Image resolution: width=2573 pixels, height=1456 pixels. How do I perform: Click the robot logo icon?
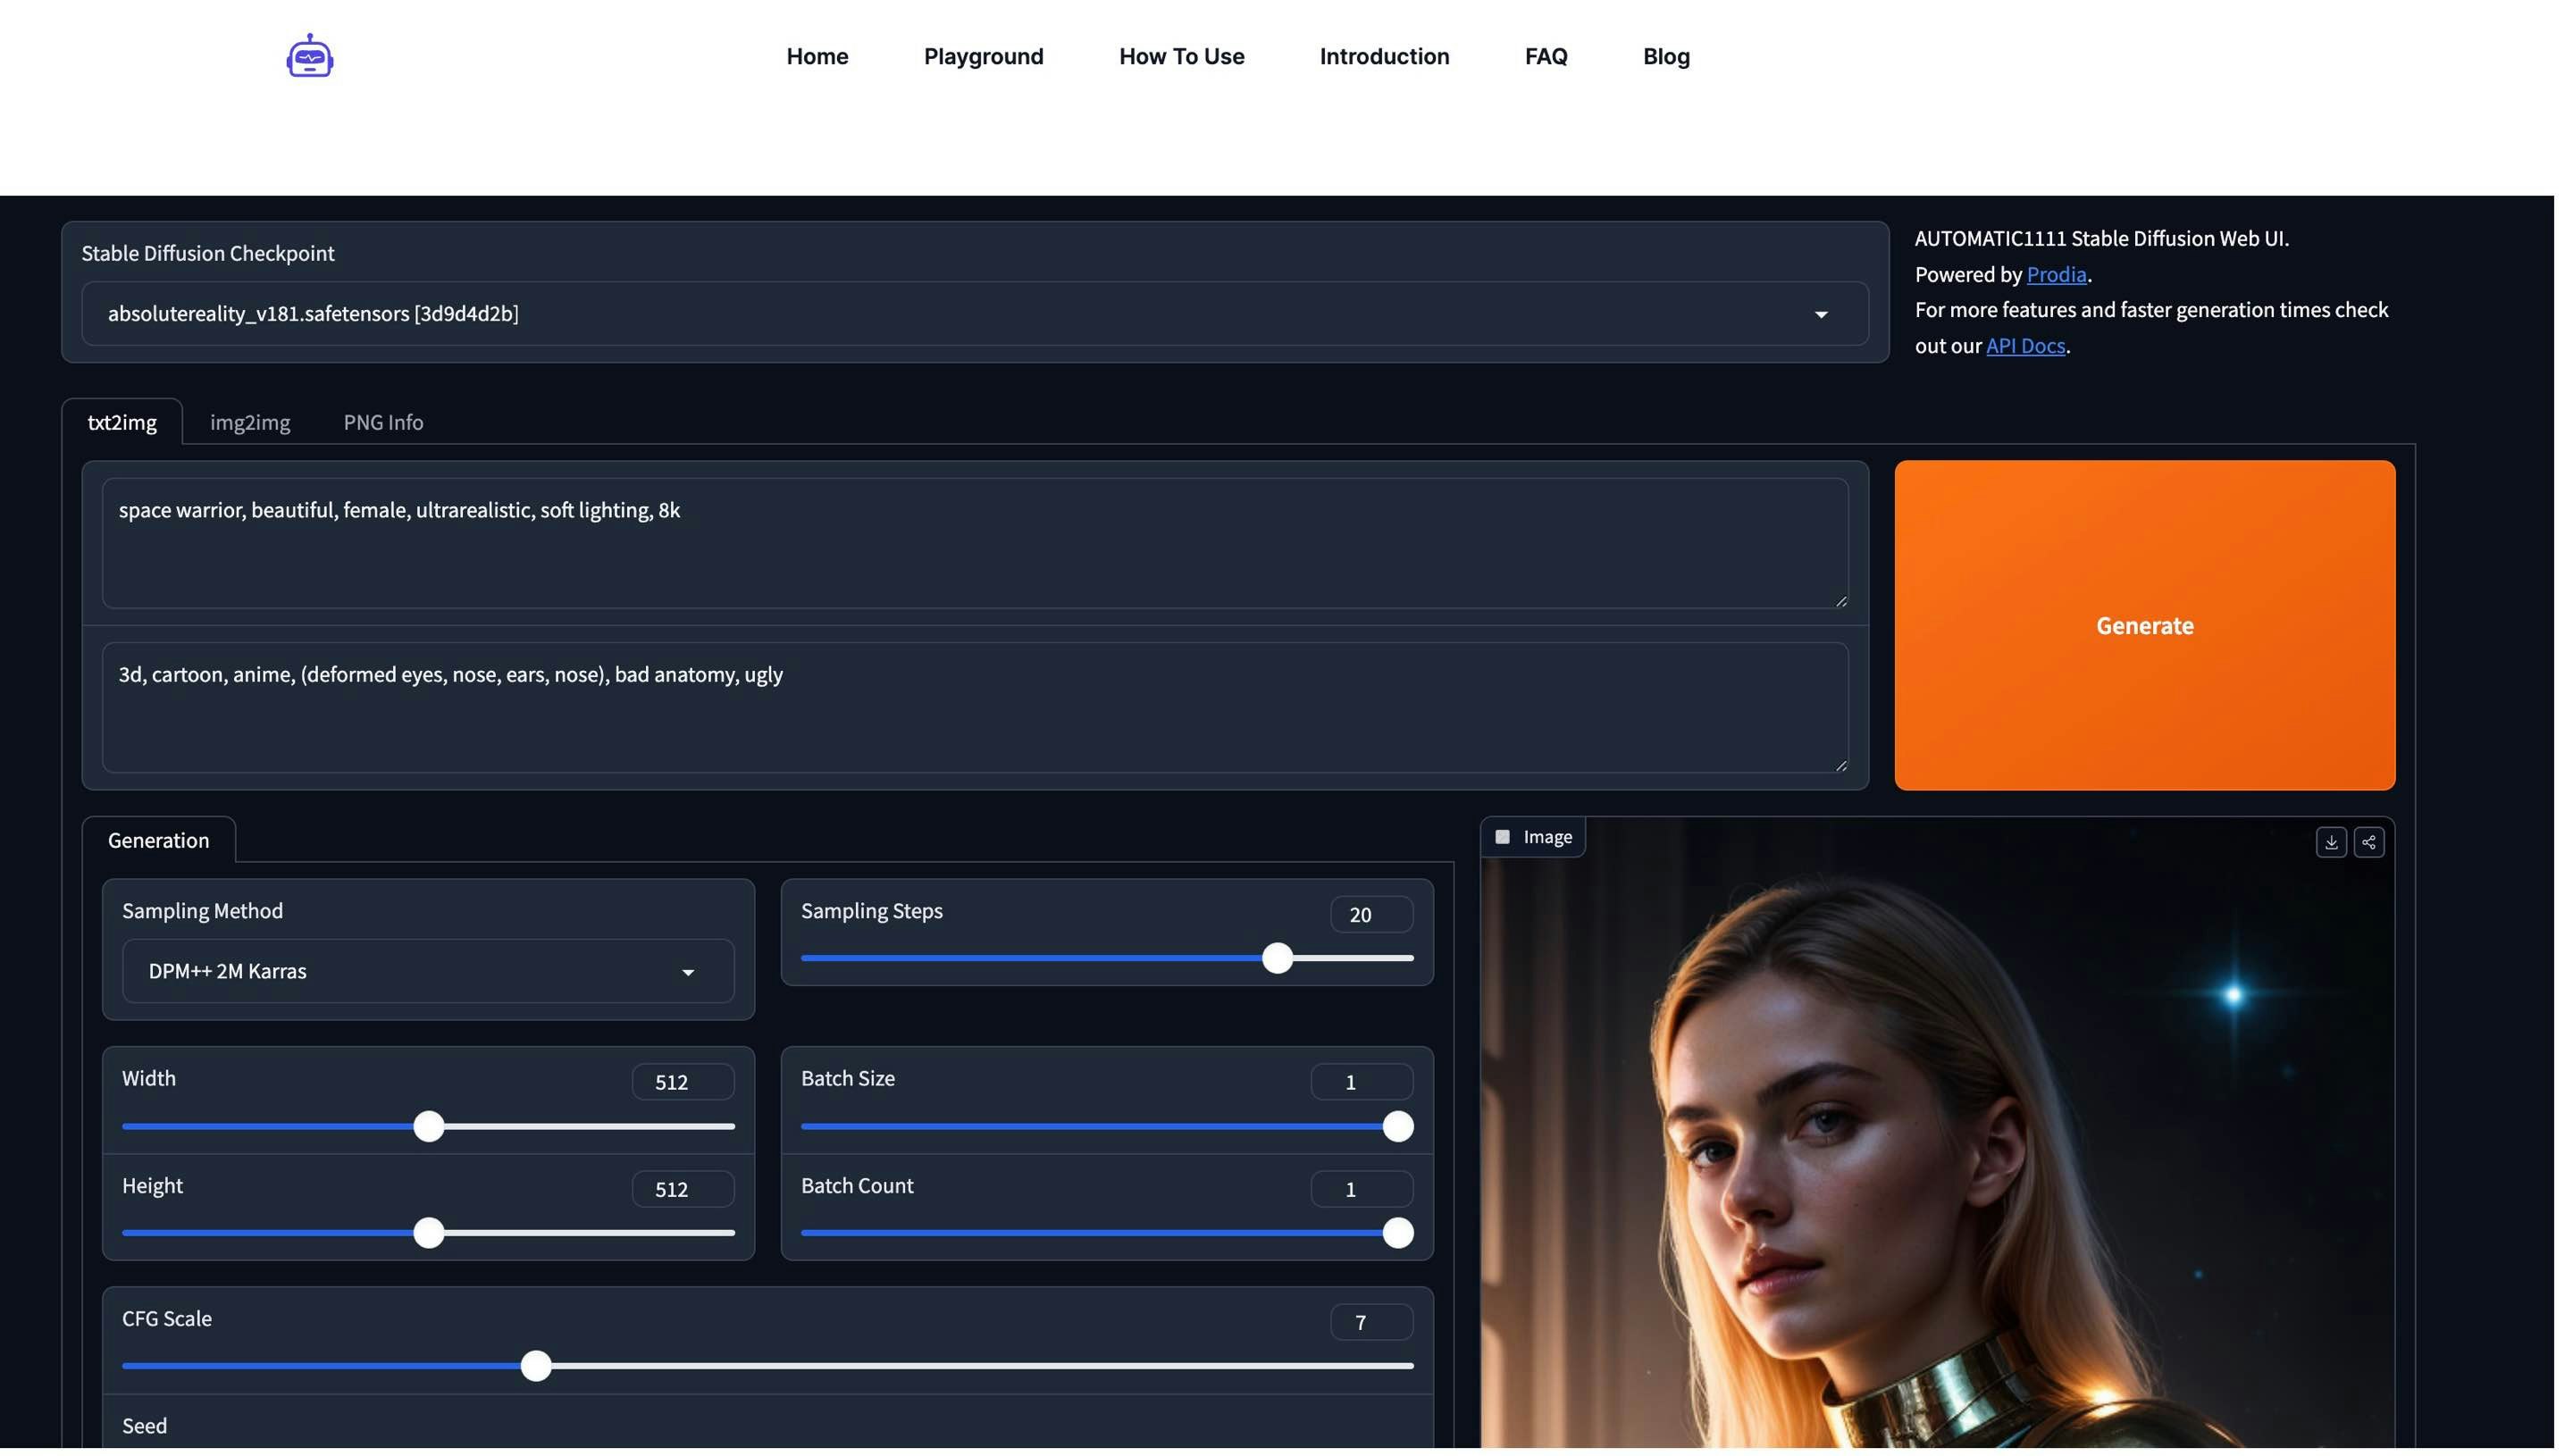(311, 56)
